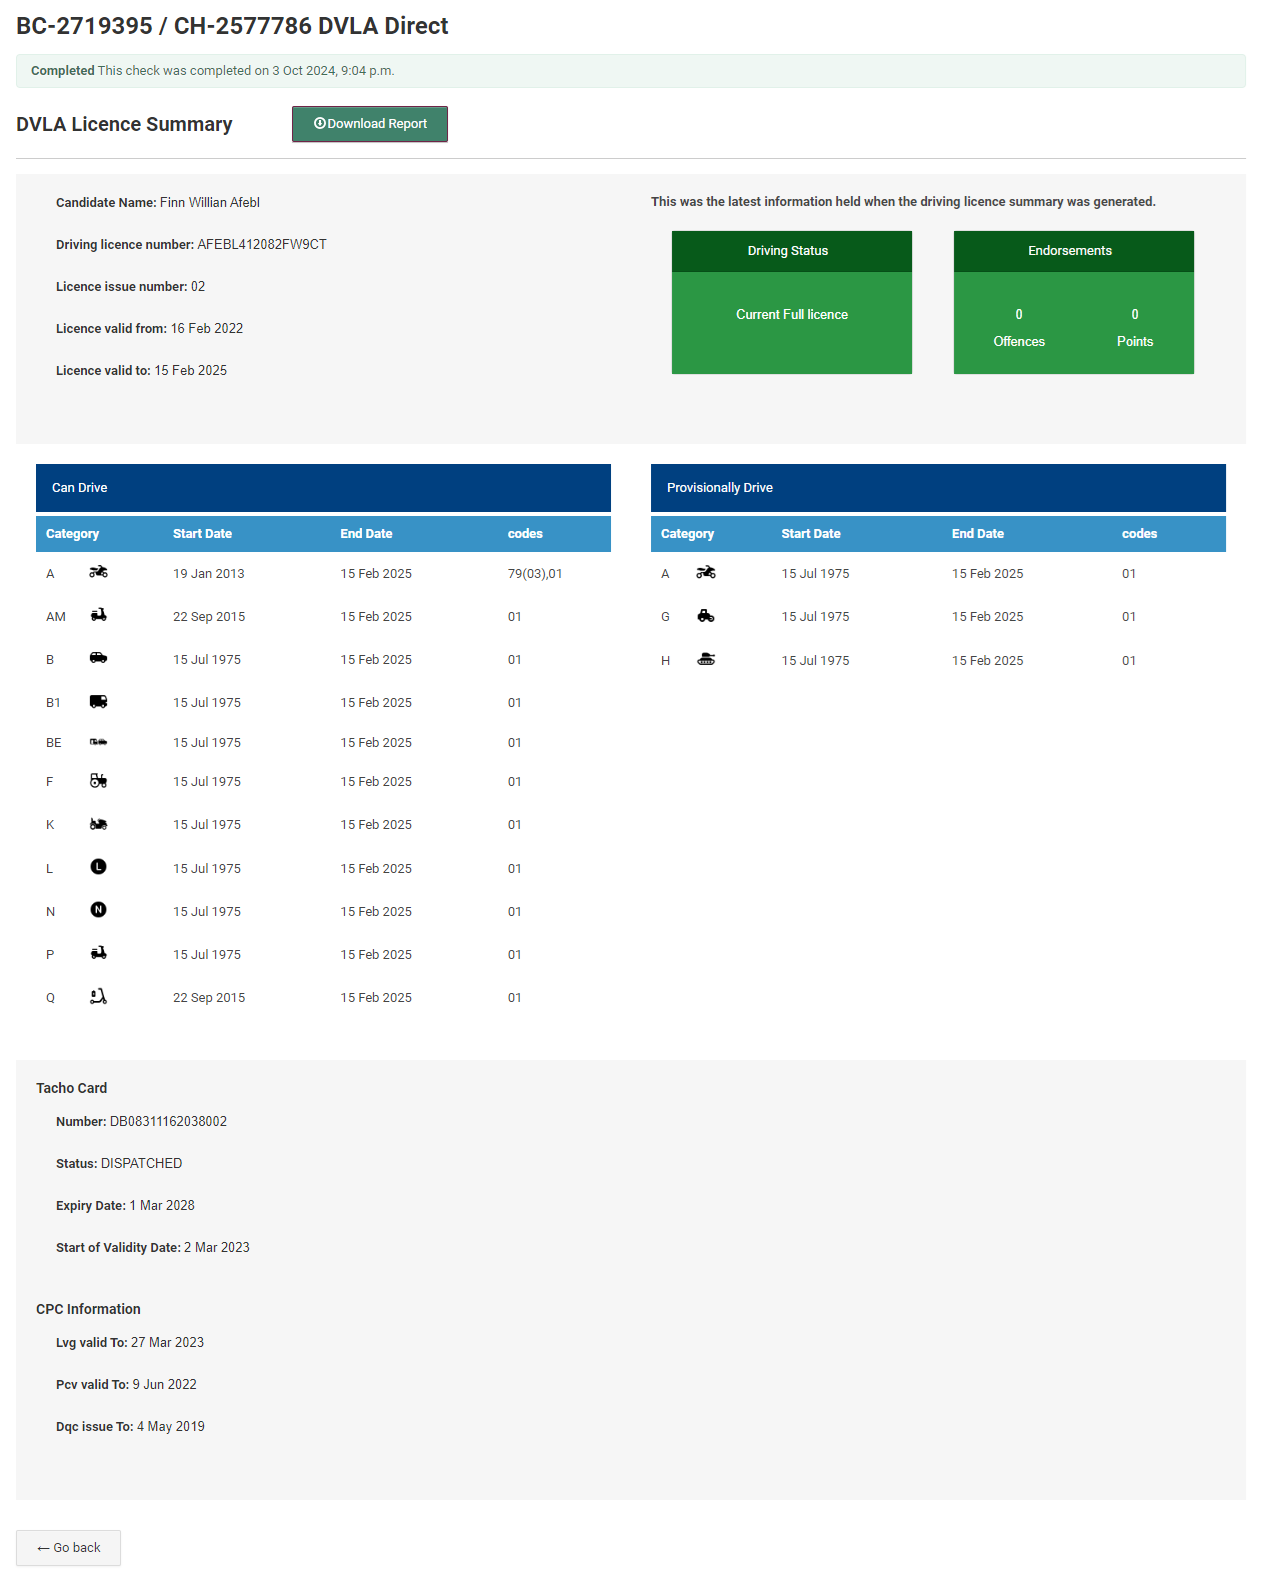Click the Can Drive table header
This screenshot has width=1265, height=1587.
(323, 488)
